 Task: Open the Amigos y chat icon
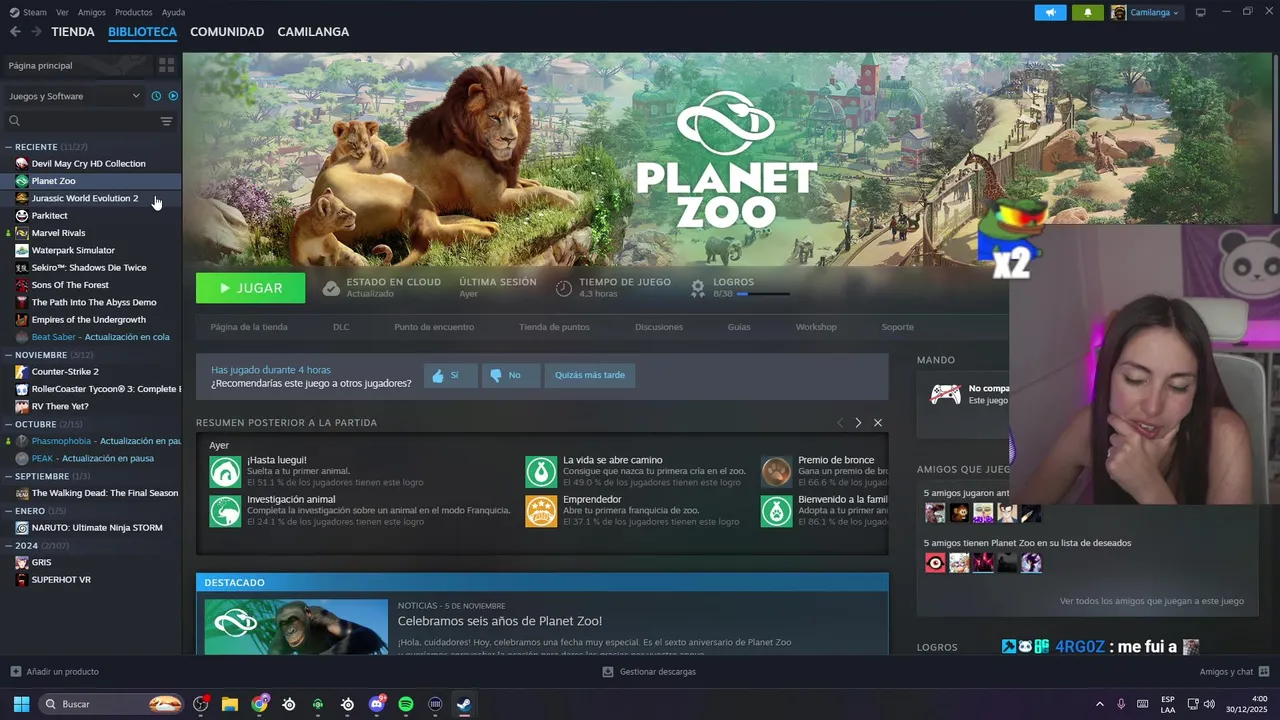pyautogui.click(x=1264, y=672)
